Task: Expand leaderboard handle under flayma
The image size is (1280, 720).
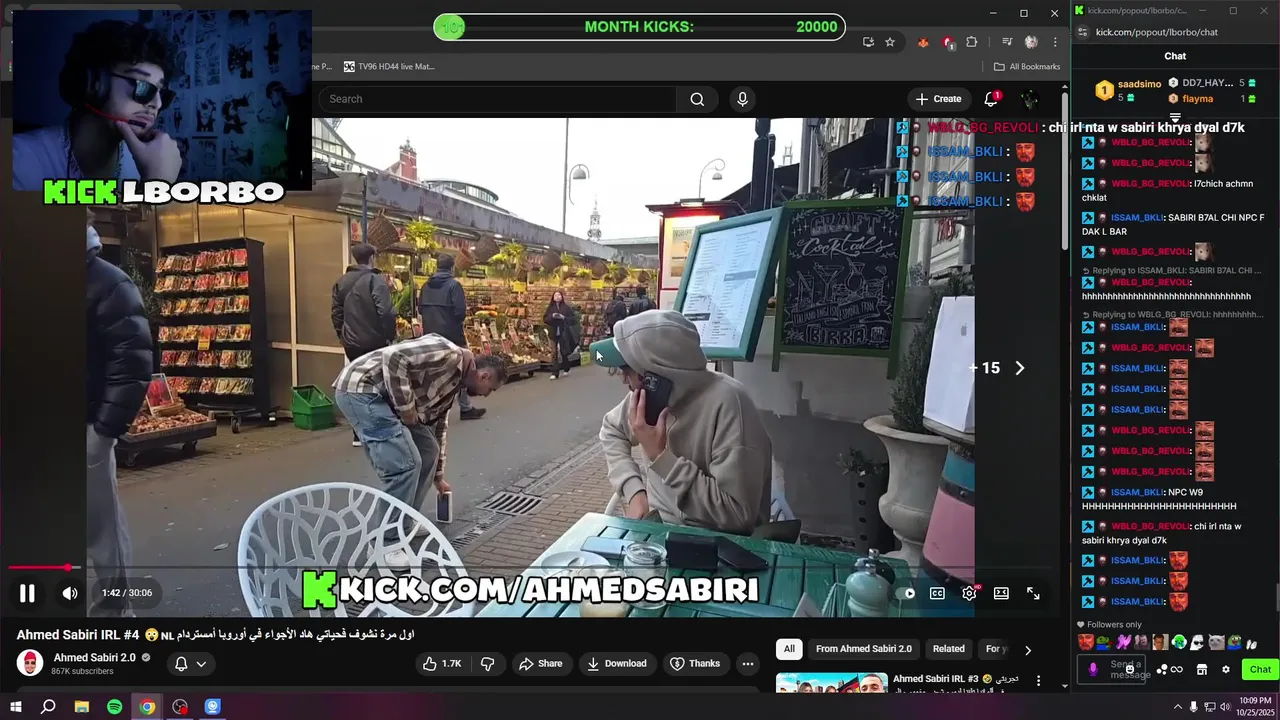Action: pyautogui.click(x=1175, y=117)
